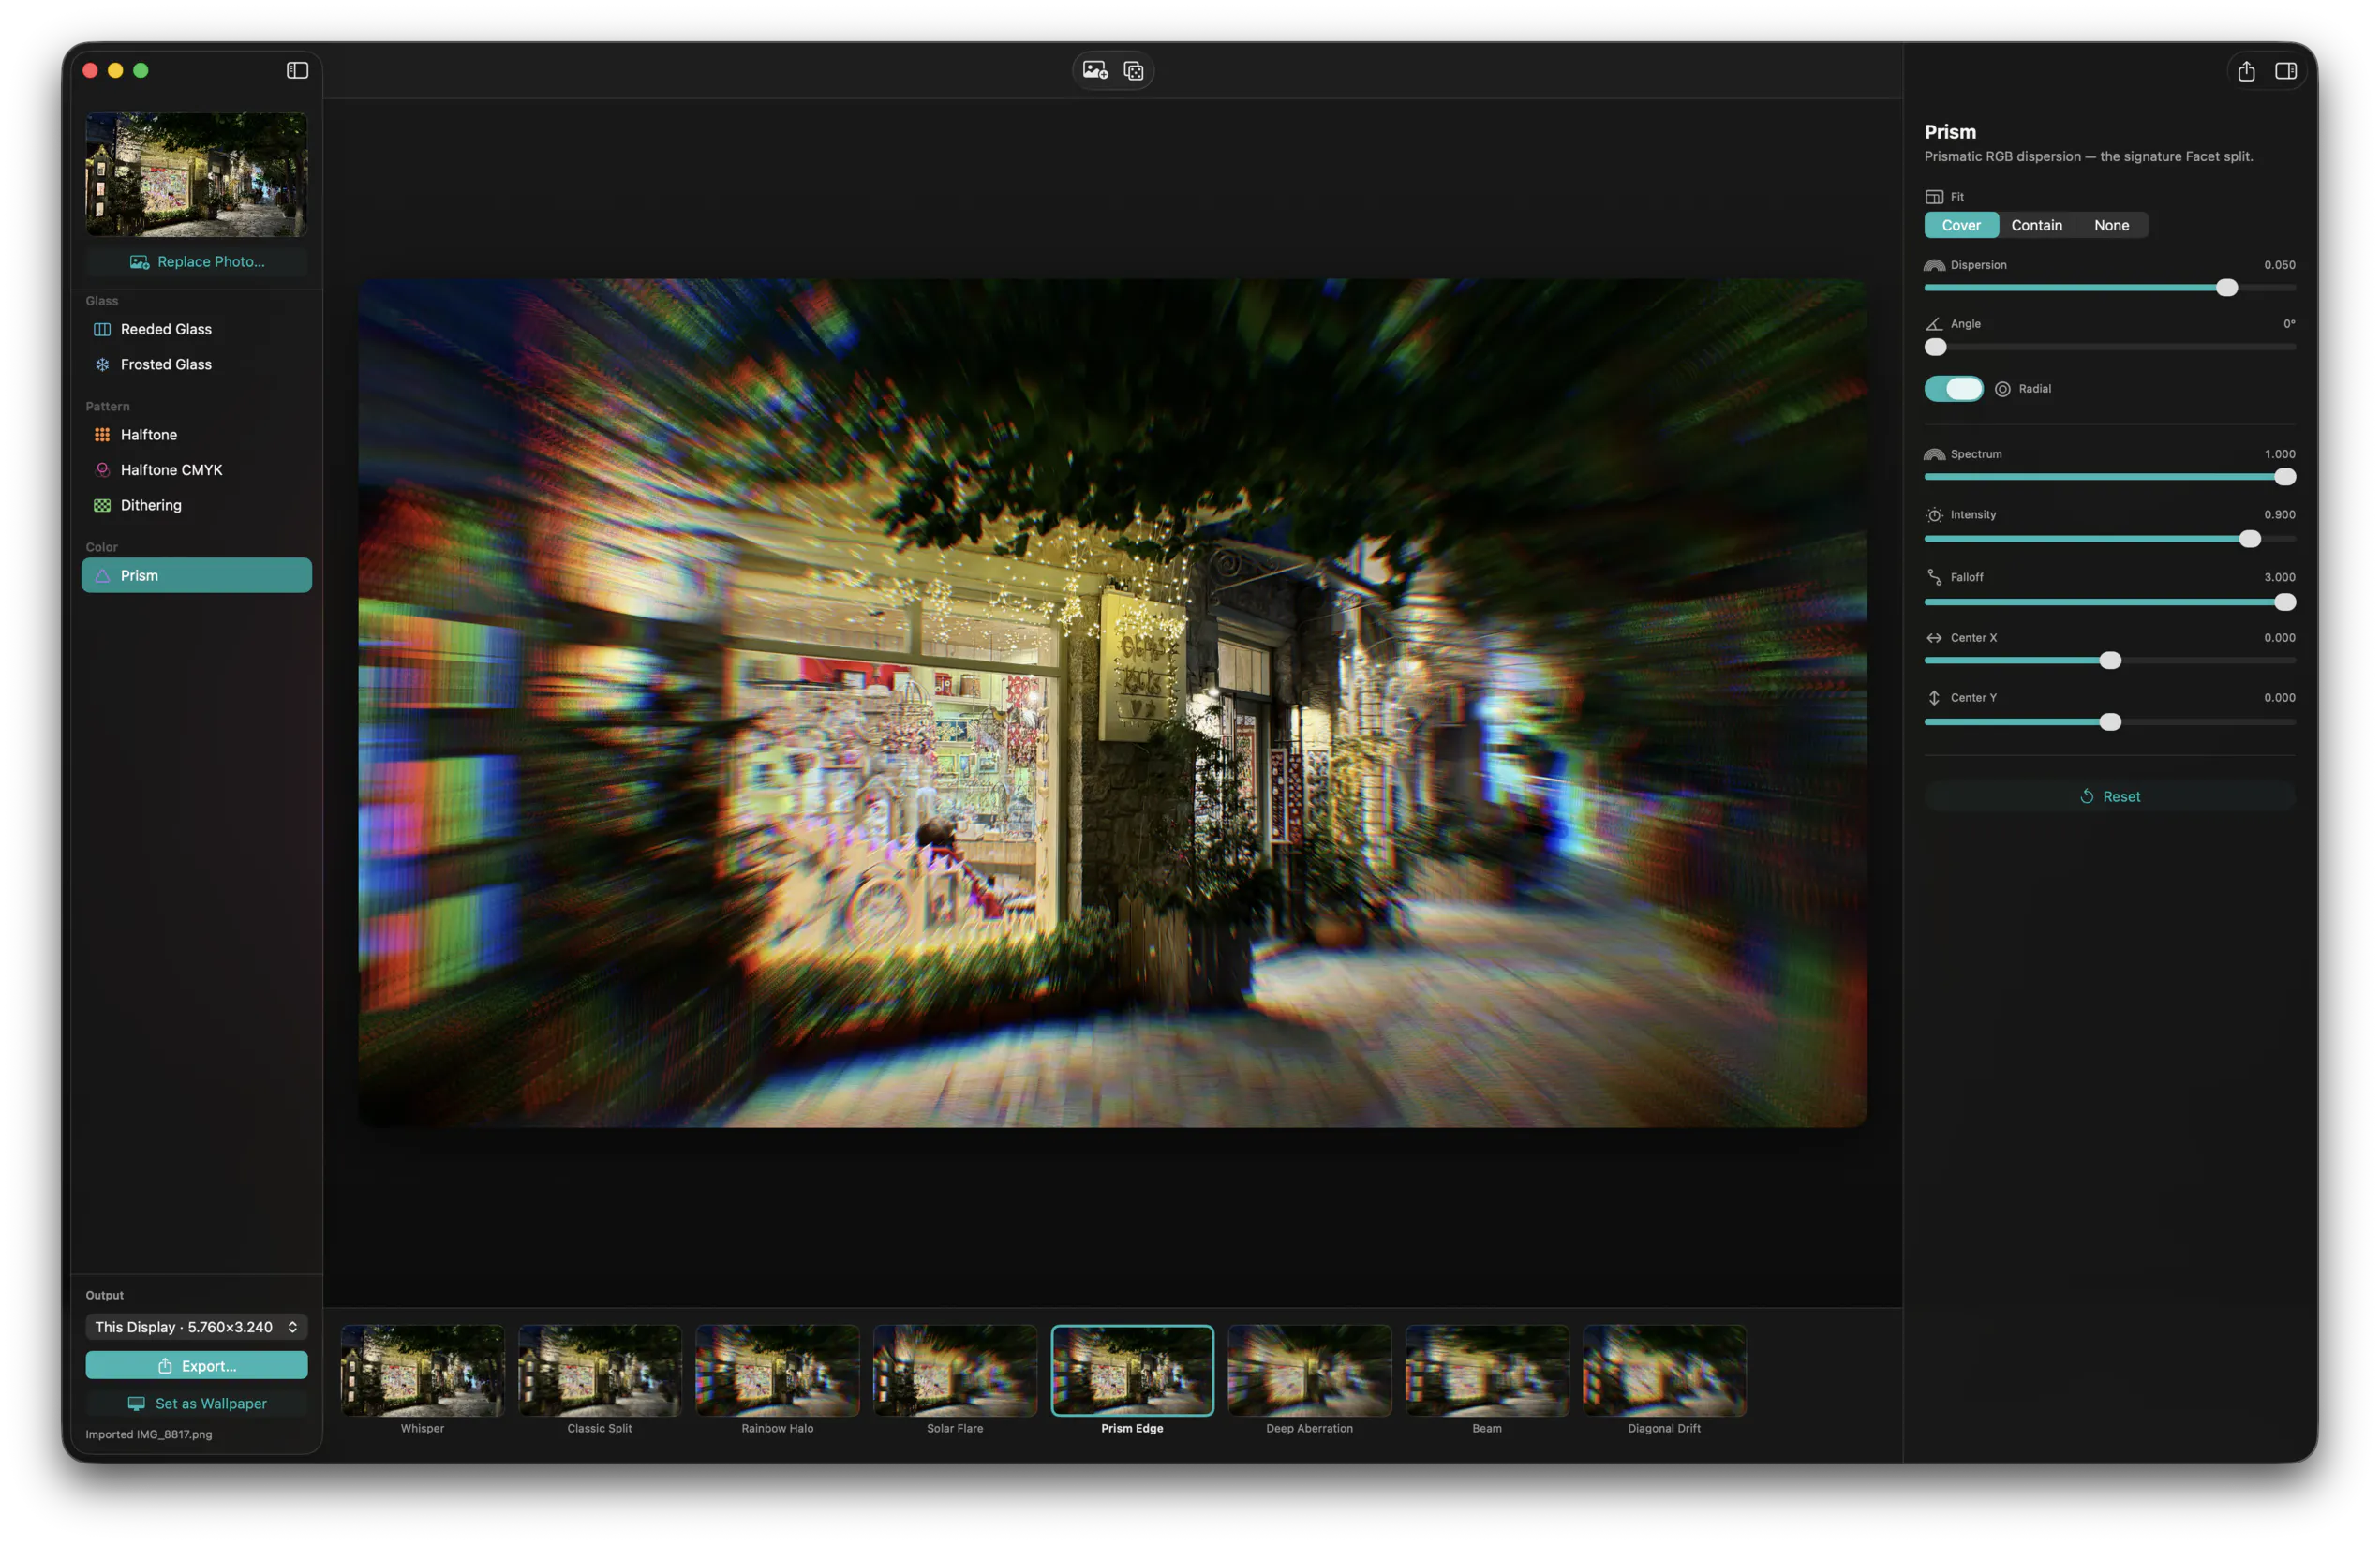The image size is (2380, 1545).
Task: Click the Dispersion rainbow icon
Action: pos(1934,265)
